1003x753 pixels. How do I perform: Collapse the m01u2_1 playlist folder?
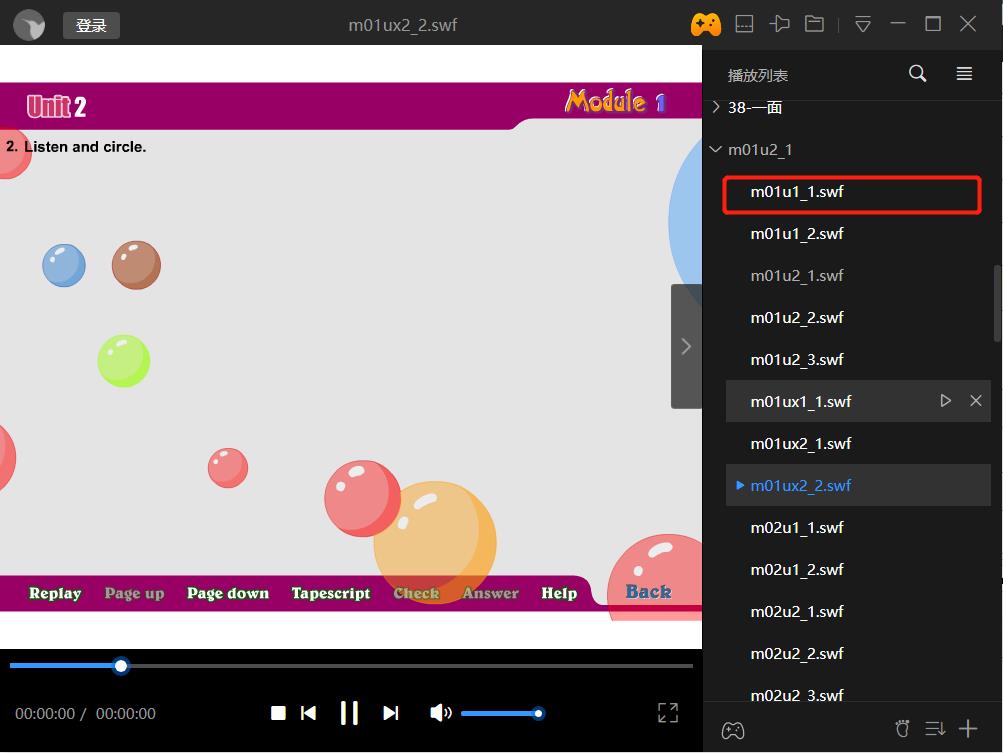point(715,150)
